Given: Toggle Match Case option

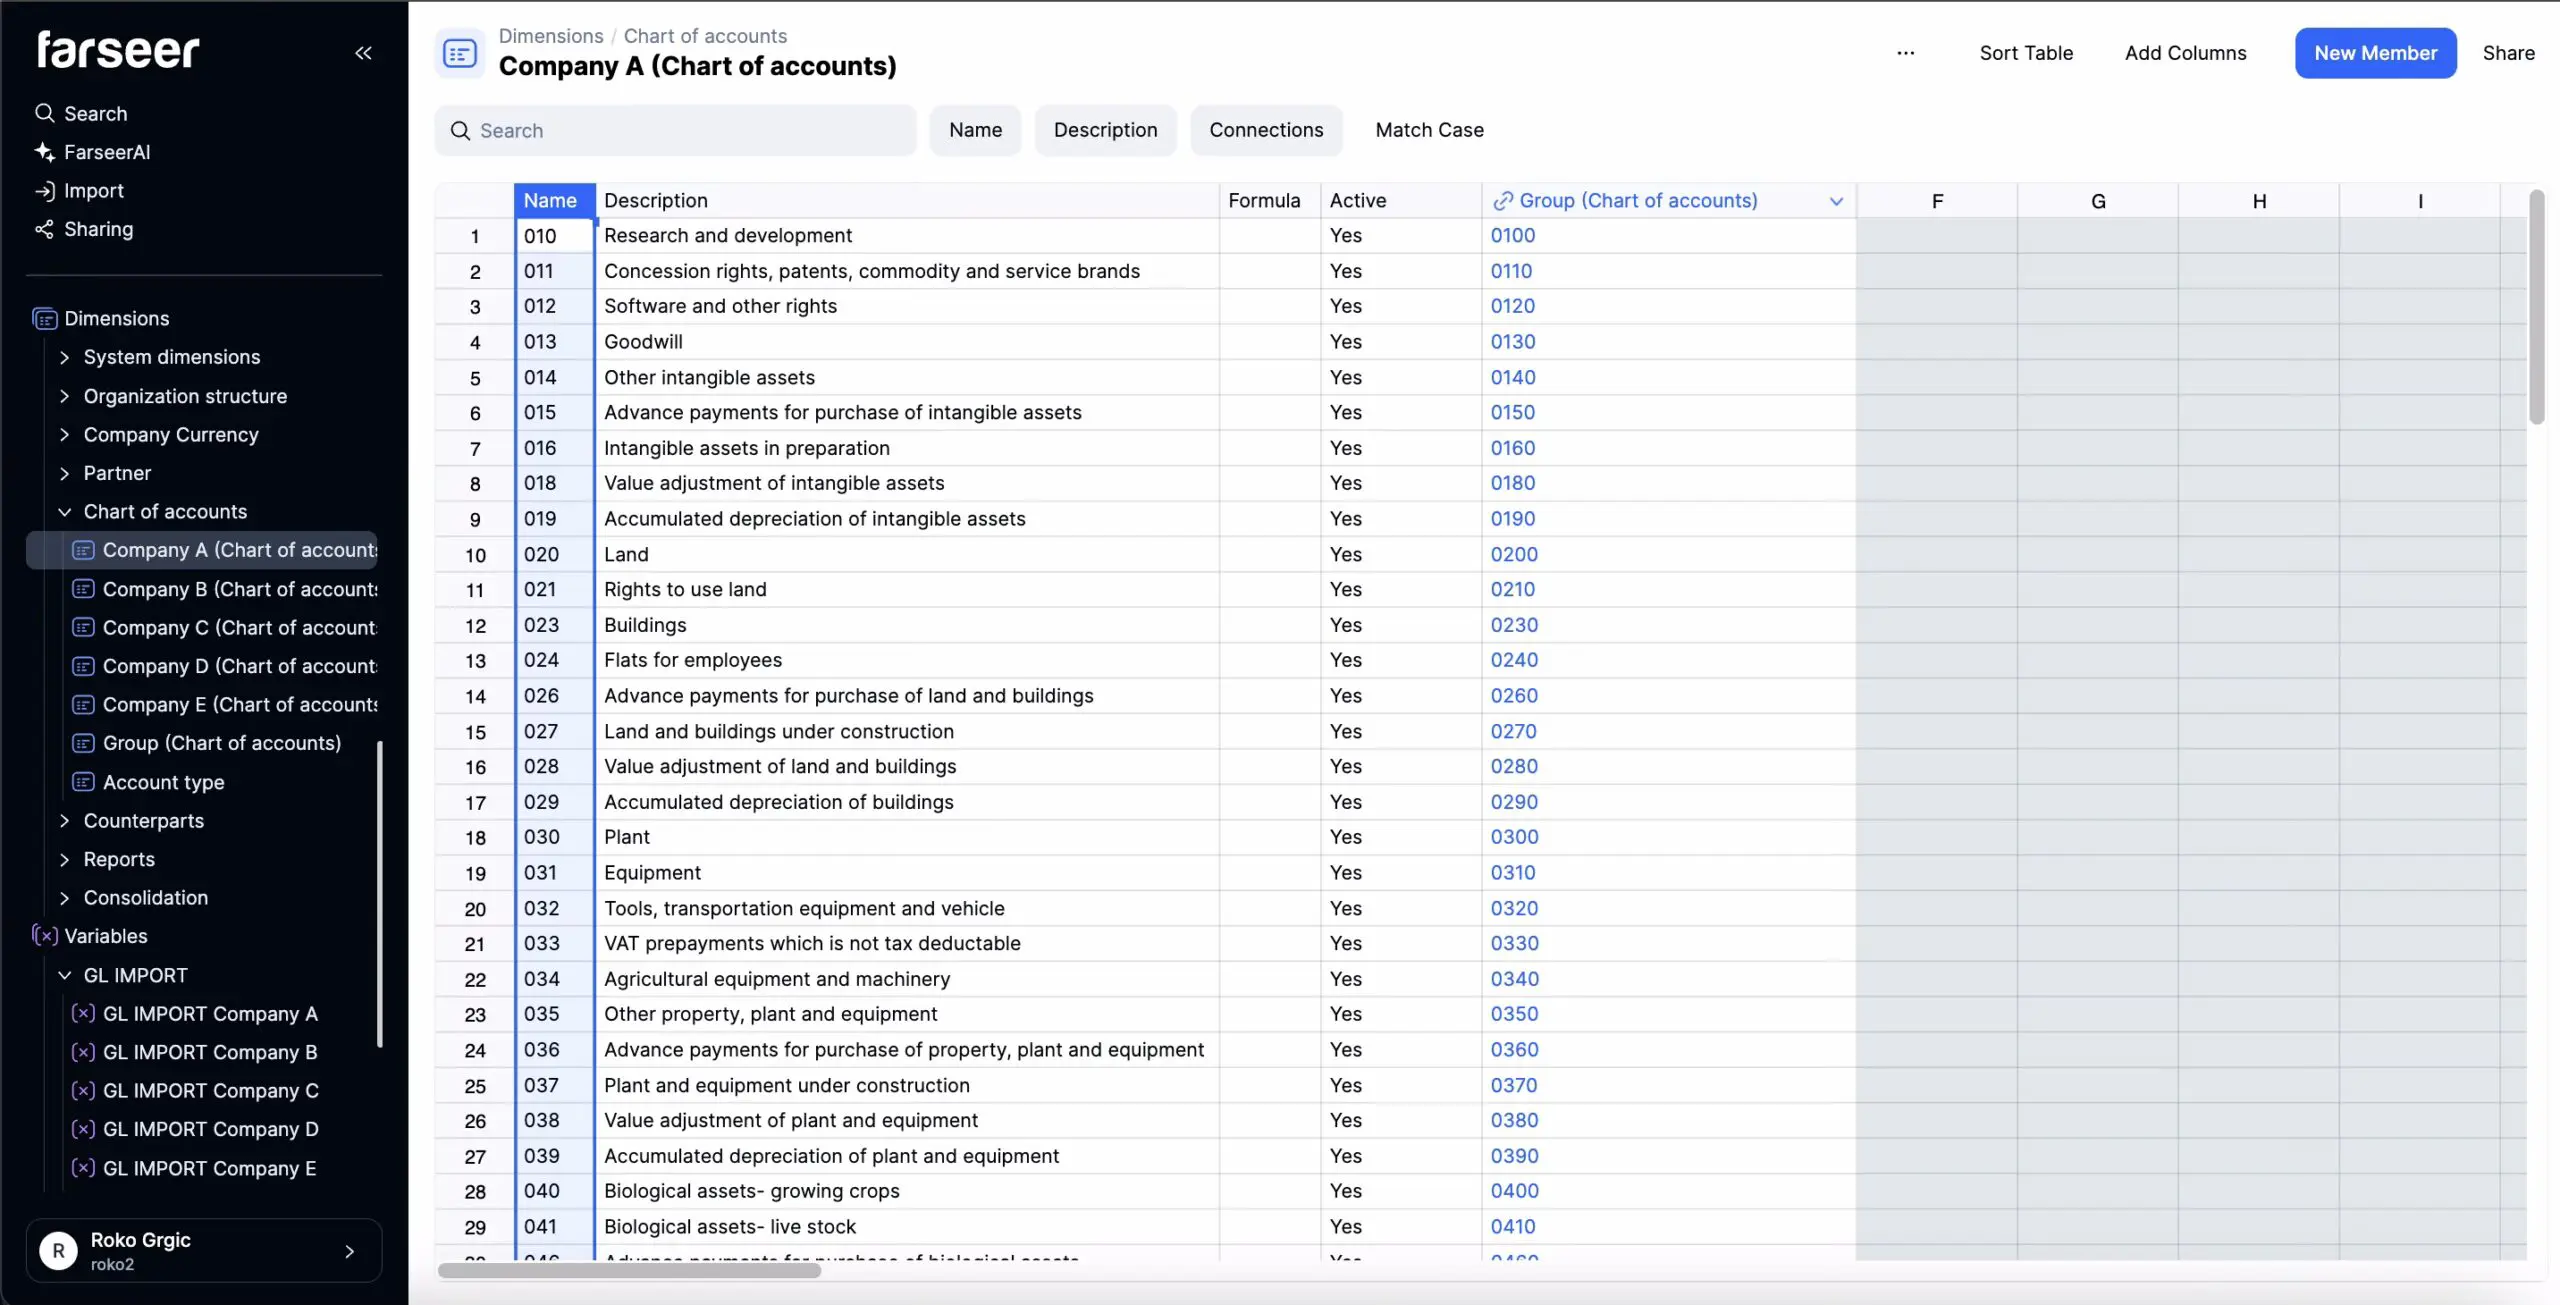Looking at the screenshot, I should (x=1429, y=130).
